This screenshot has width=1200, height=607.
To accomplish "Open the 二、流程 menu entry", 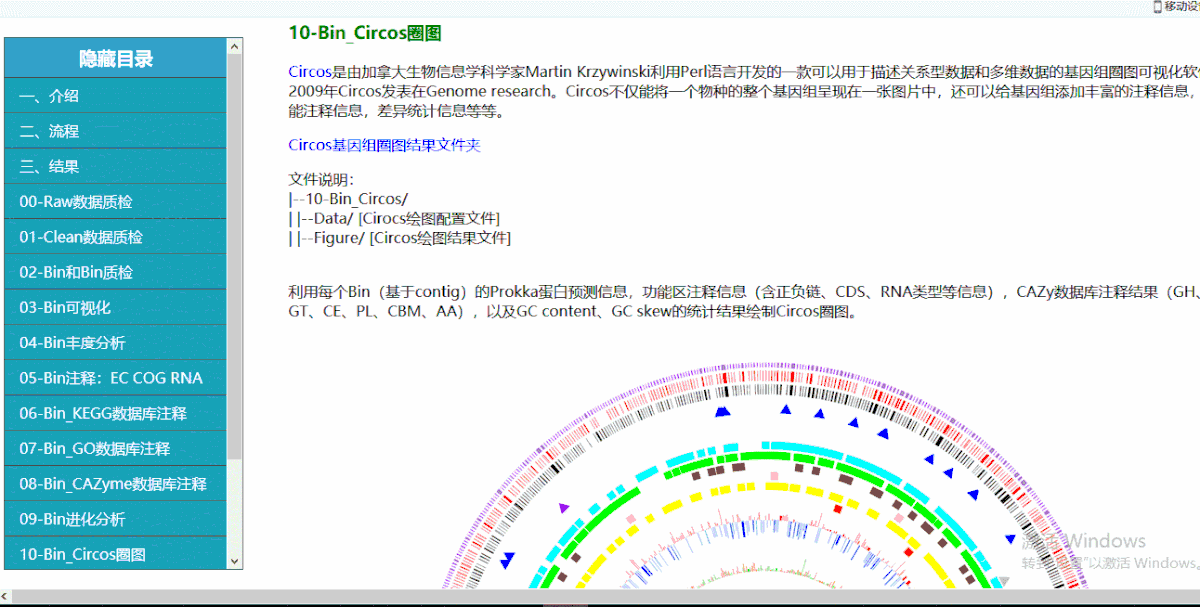I will coord(116,131).
